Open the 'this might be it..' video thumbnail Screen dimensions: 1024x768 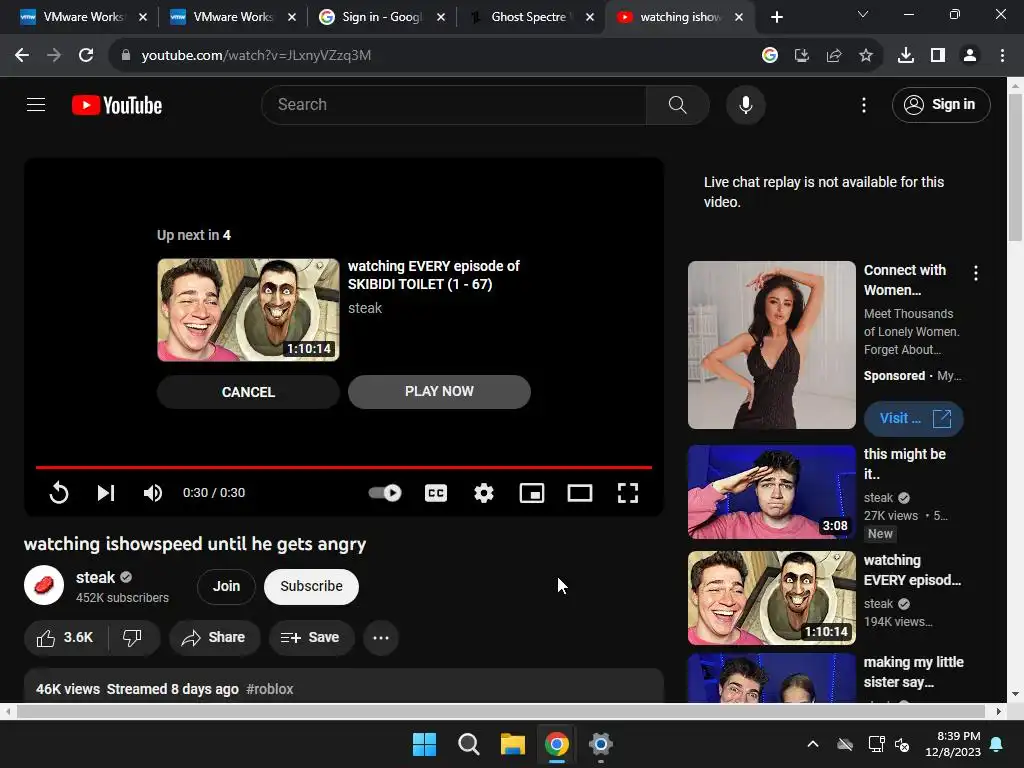772,492
